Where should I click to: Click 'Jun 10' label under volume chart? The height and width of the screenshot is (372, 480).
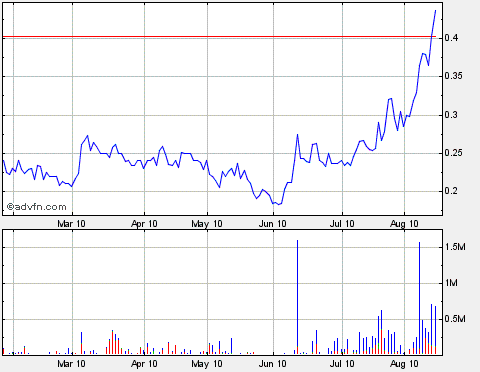tap(273, 364)
